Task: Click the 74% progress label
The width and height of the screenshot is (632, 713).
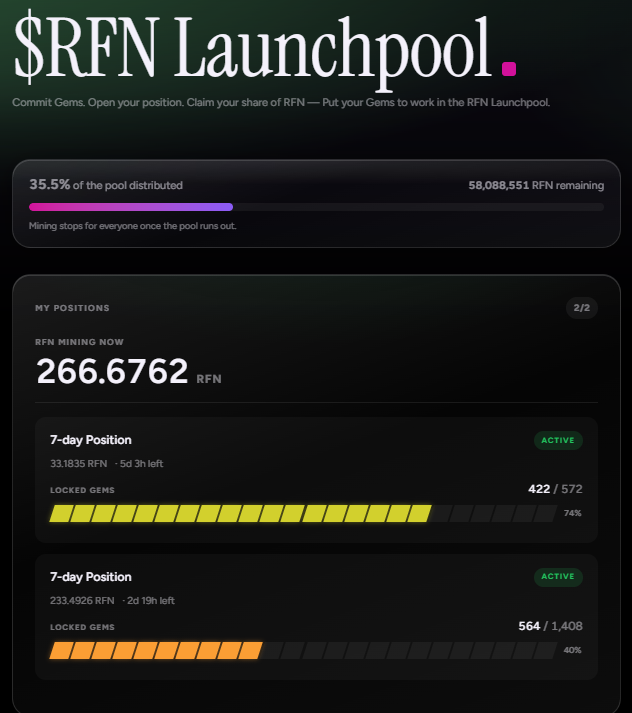Action: click(572, 513)
